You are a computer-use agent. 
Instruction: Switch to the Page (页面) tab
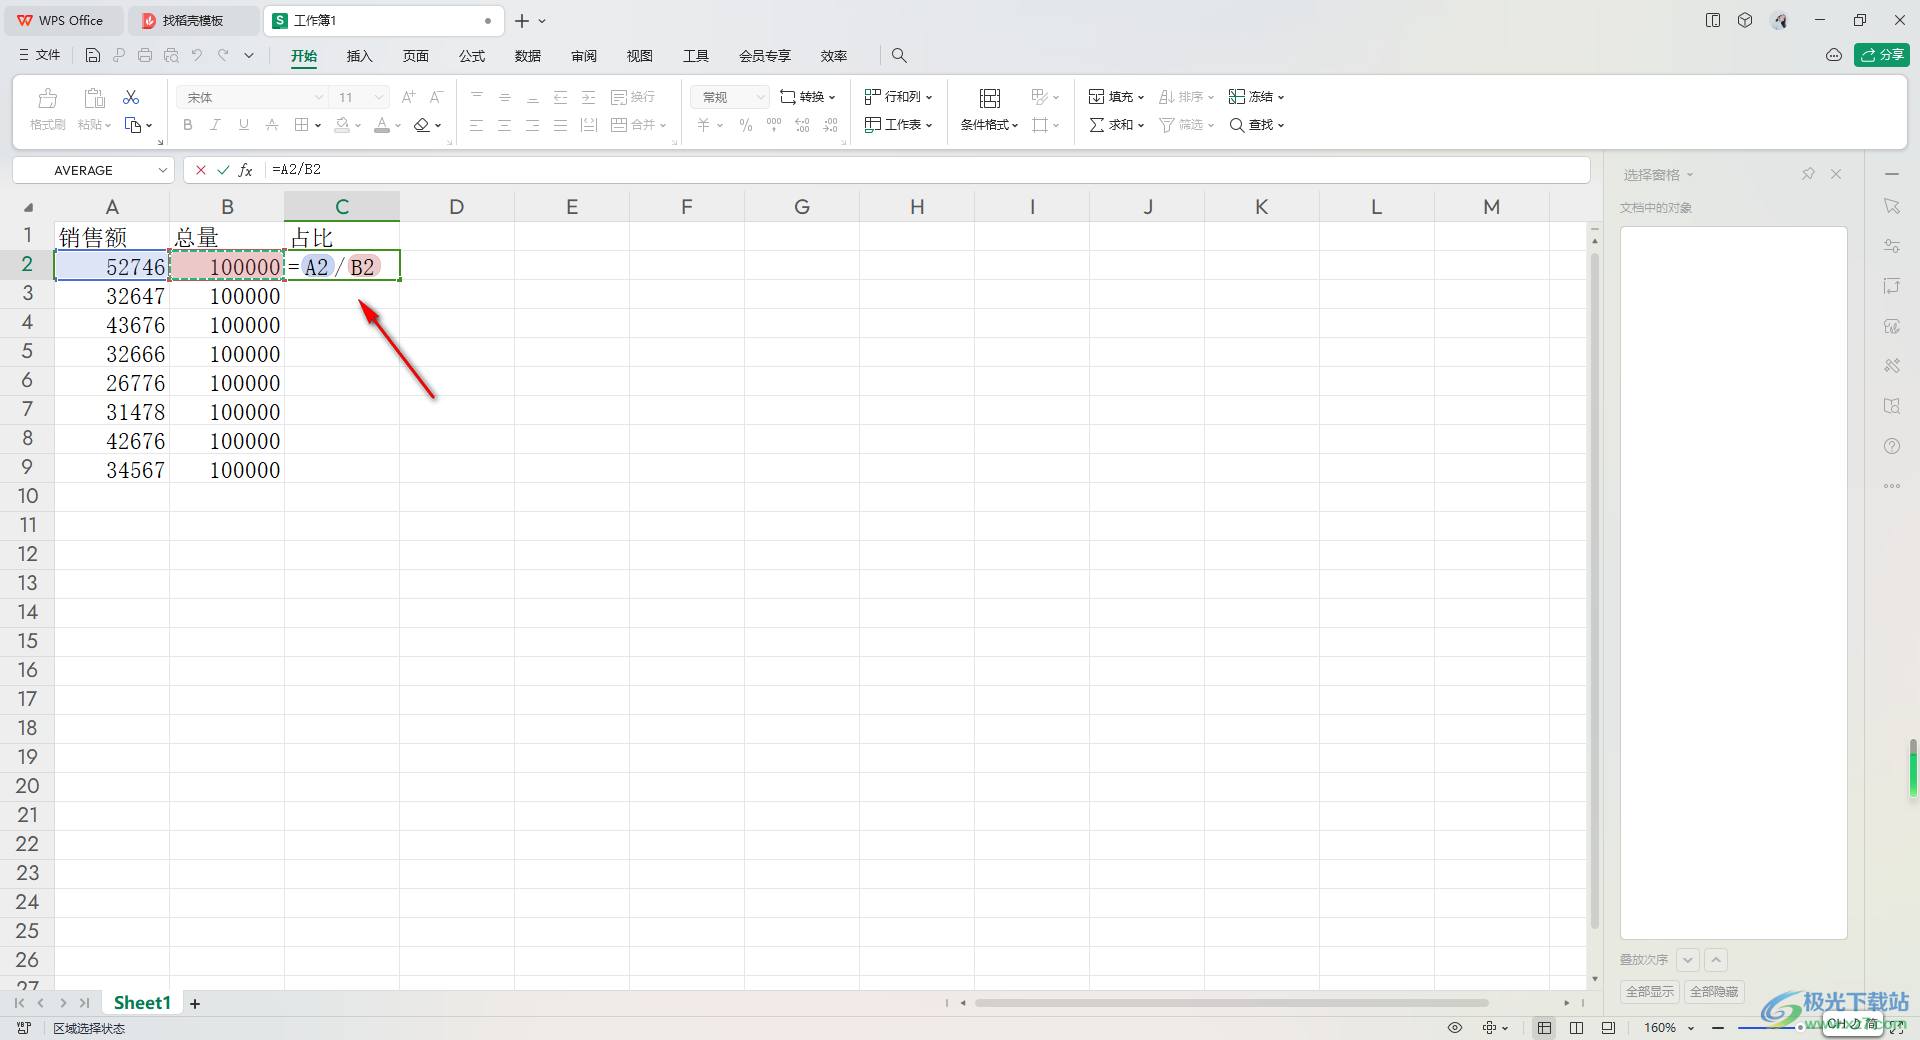(415, 56)
